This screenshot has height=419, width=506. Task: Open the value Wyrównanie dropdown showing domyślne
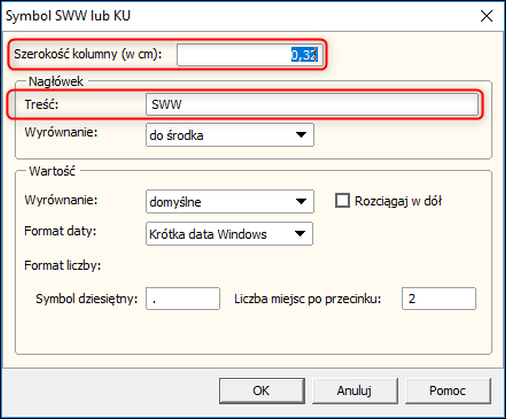(230, 201)
